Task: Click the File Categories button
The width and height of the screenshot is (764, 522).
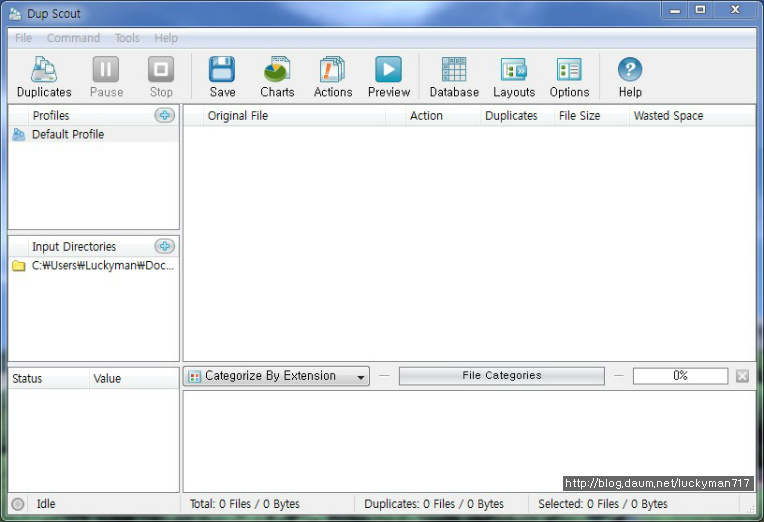Action: tap(502, 376)
